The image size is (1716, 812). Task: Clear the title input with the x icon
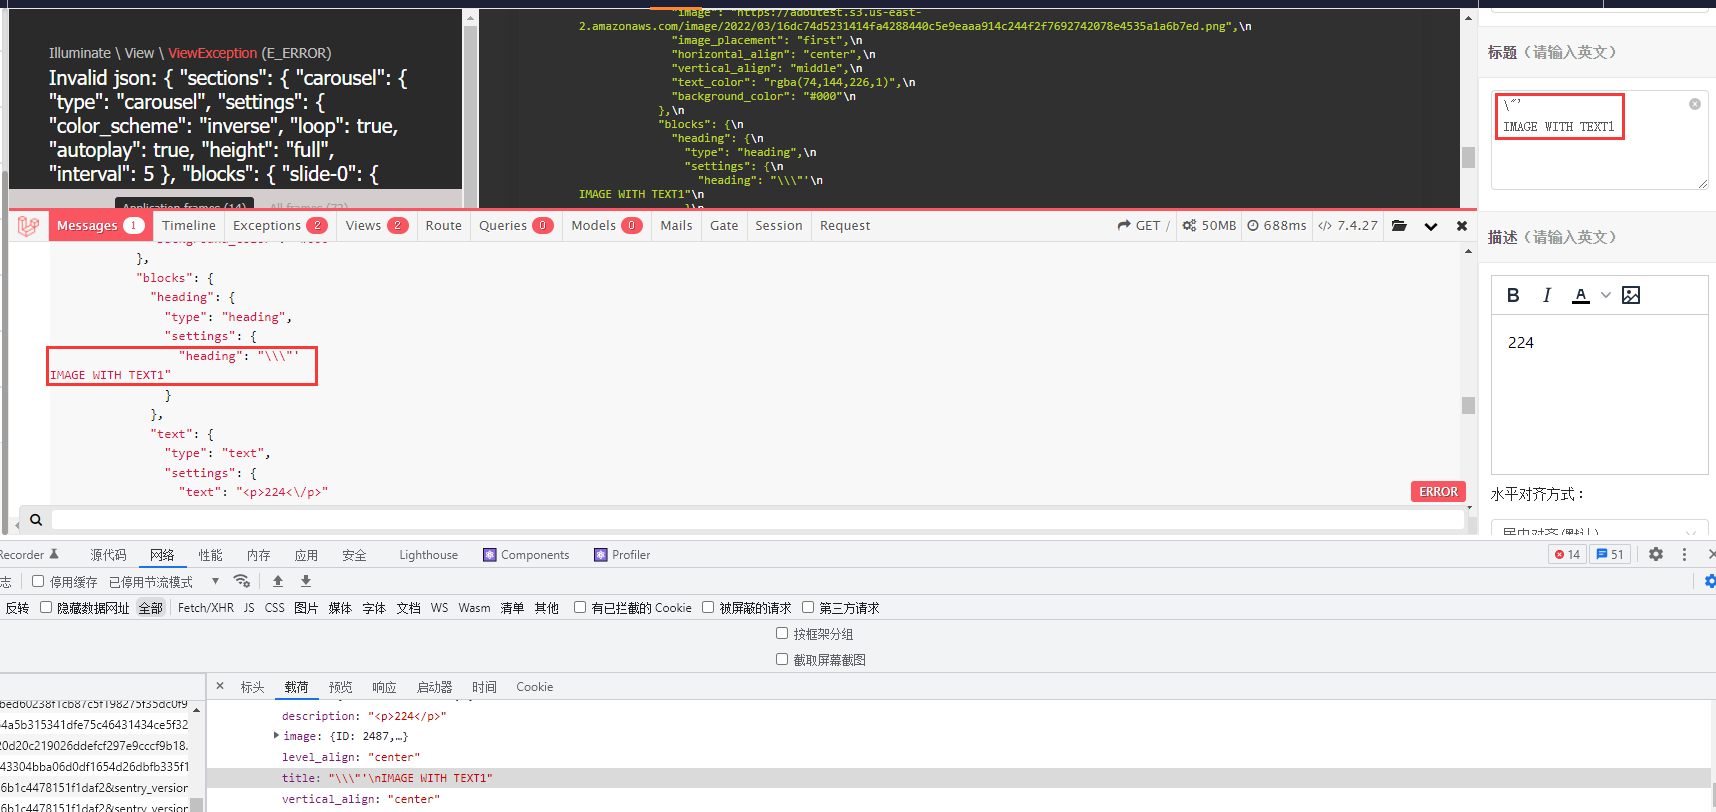(1695, 104)
